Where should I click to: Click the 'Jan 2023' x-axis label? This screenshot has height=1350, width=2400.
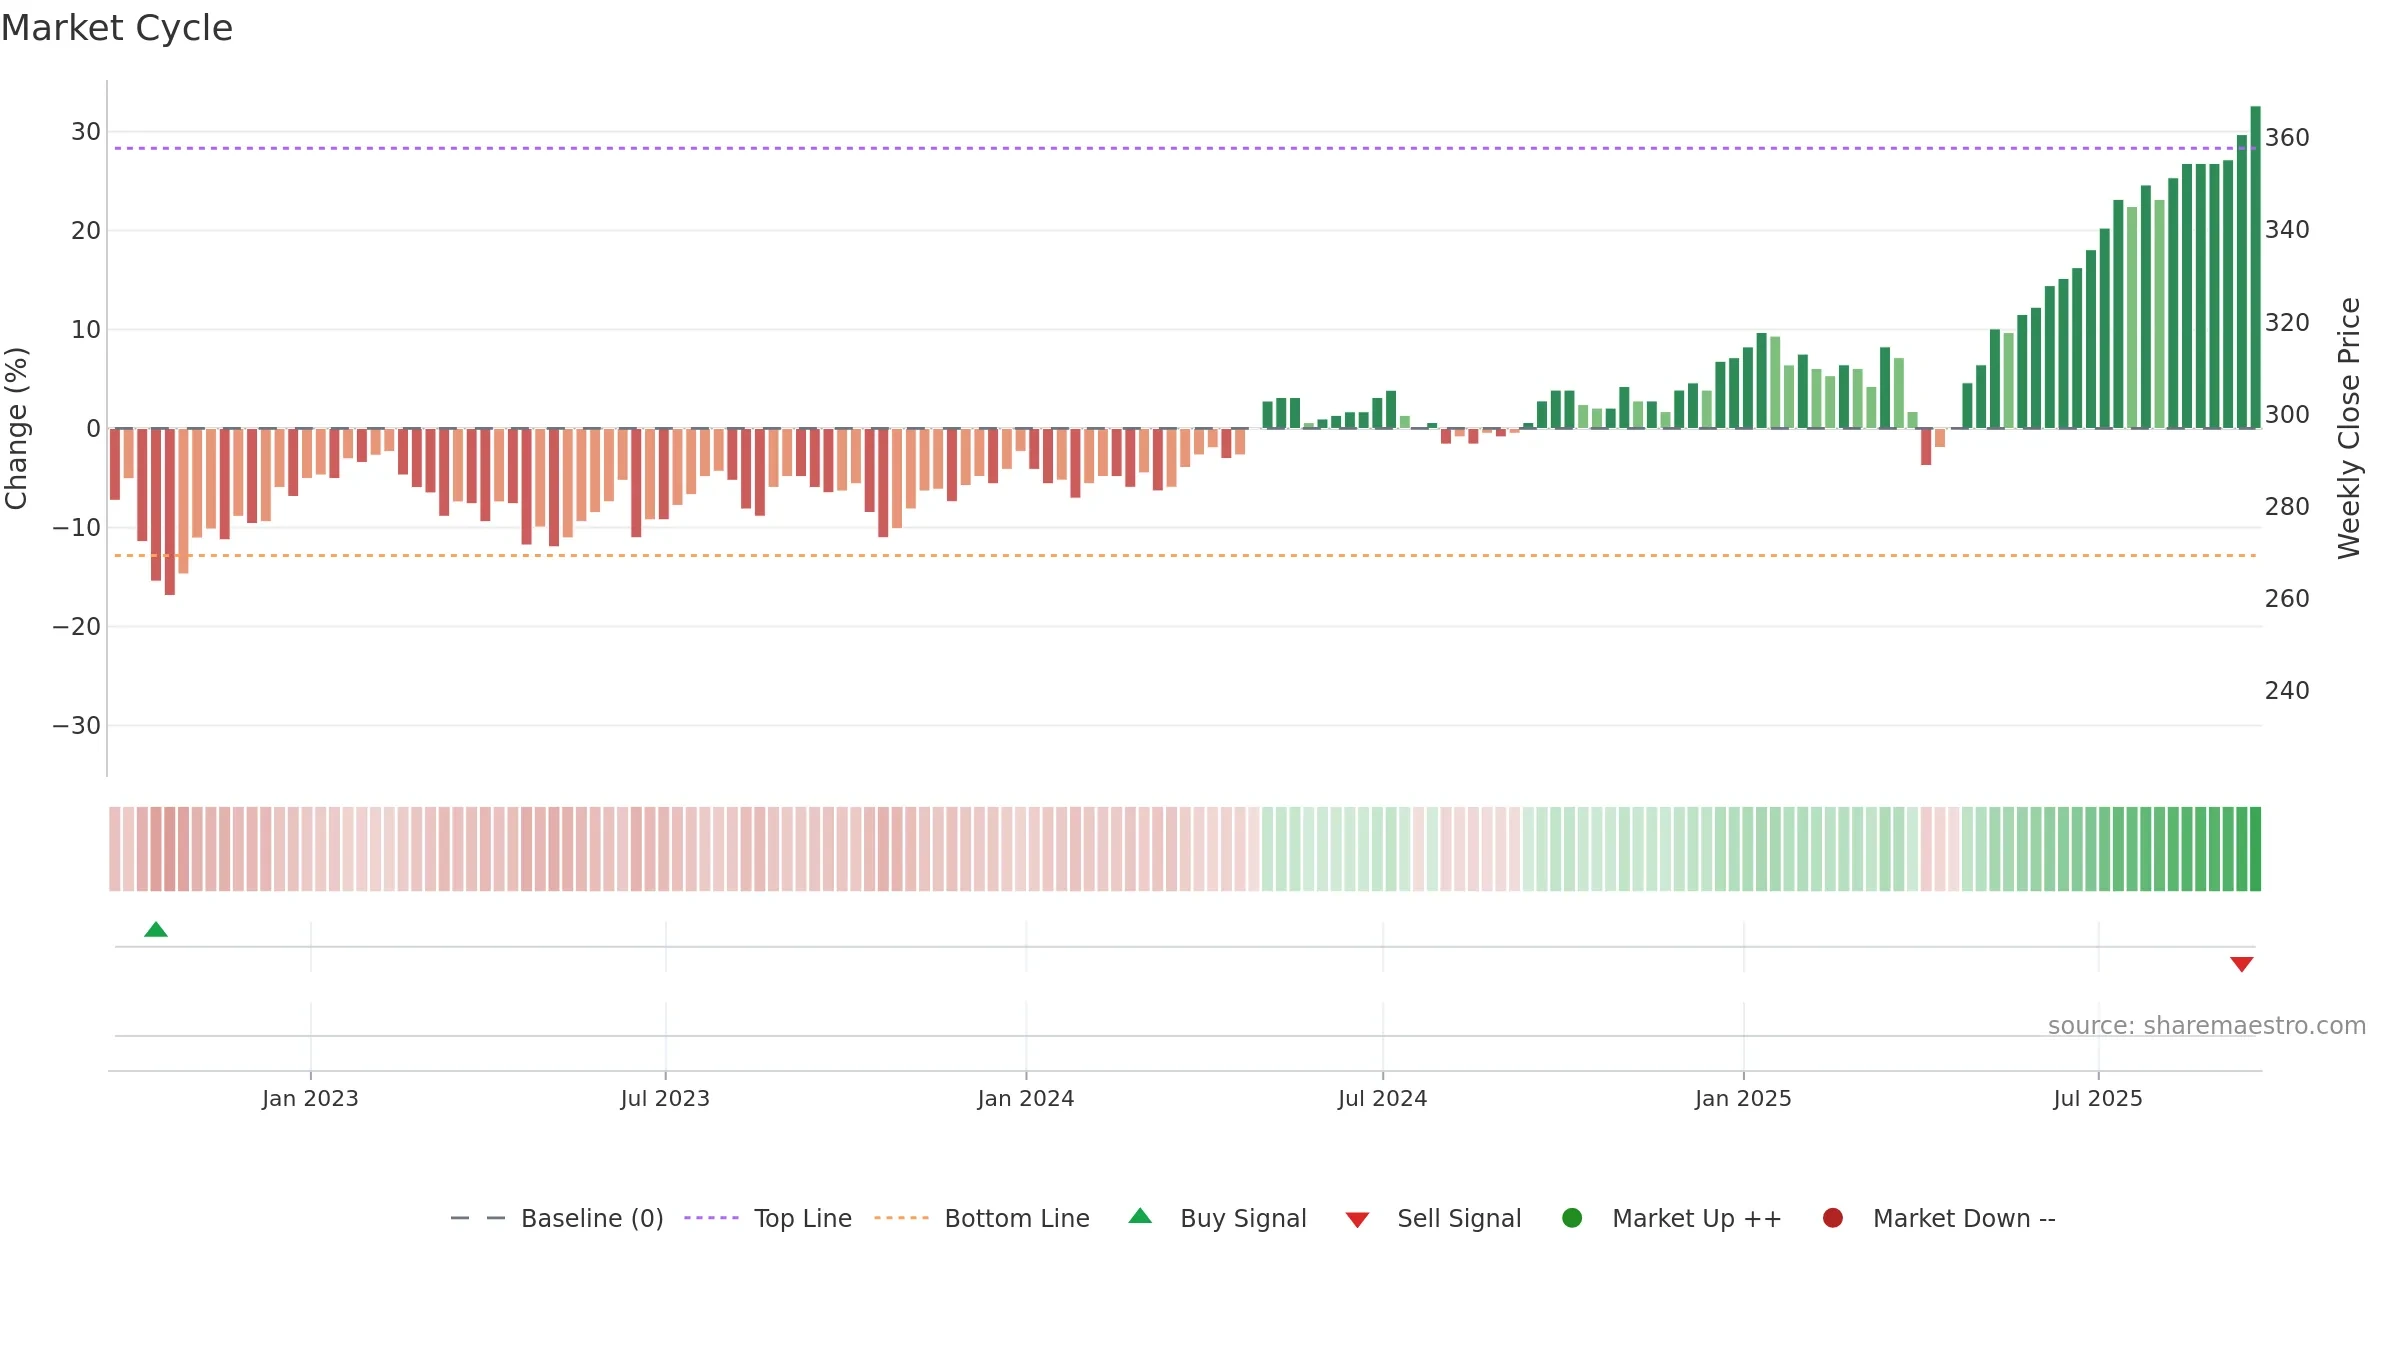tap(310, 1098)
